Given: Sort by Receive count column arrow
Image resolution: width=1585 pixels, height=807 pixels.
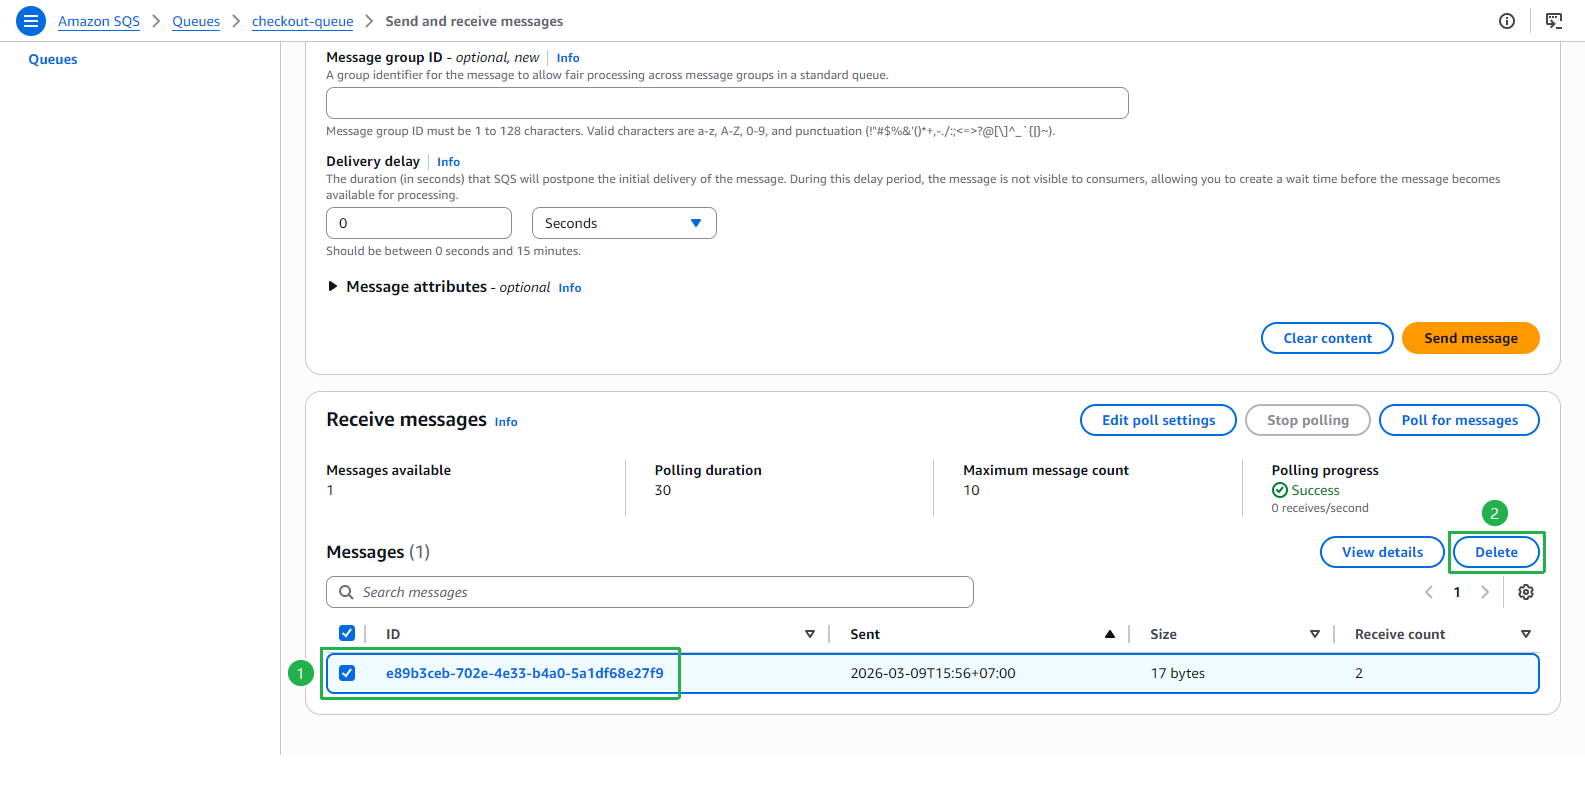Looking at the screenshot, I should (1526, 634).
